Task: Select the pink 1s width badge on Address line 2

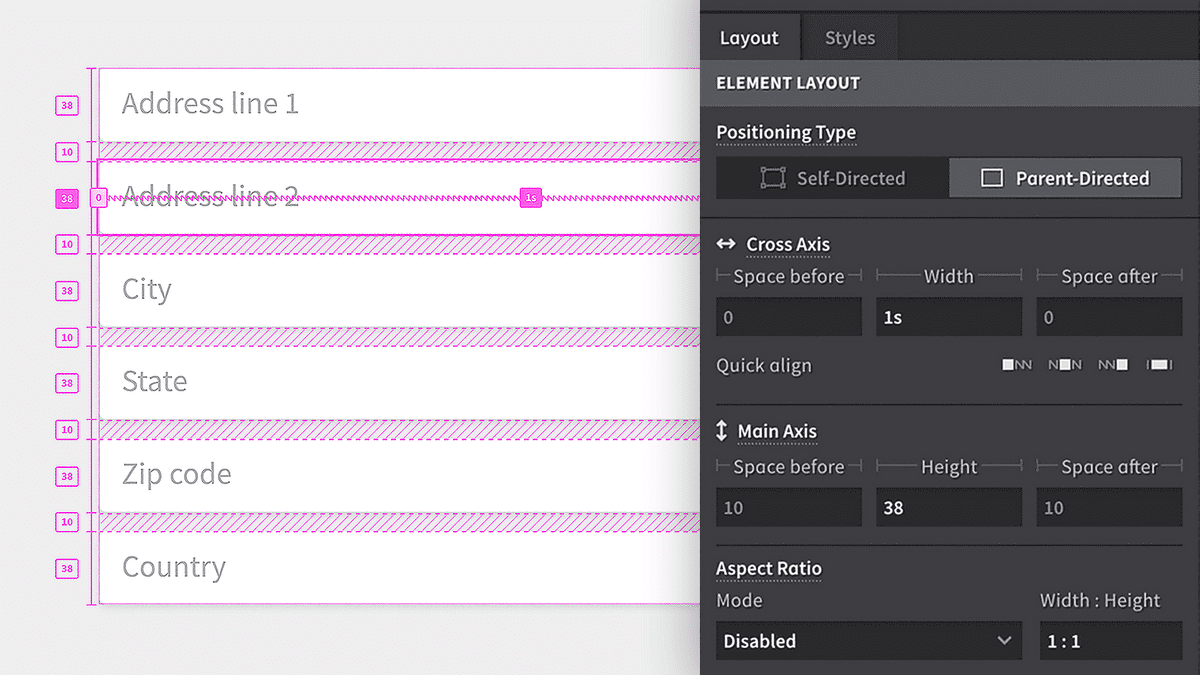Action: pos(530,197)
